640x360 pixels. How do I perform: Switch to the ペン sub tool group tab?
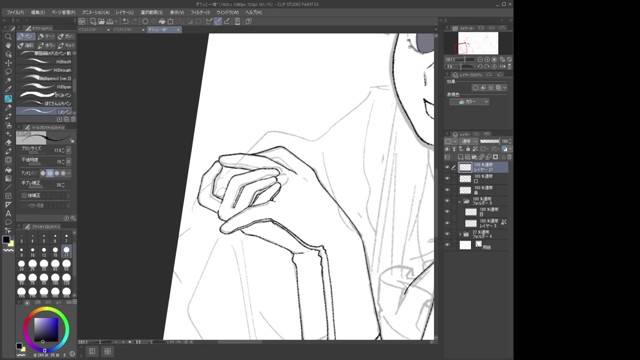pyautogui.click(x=26, y=36)
